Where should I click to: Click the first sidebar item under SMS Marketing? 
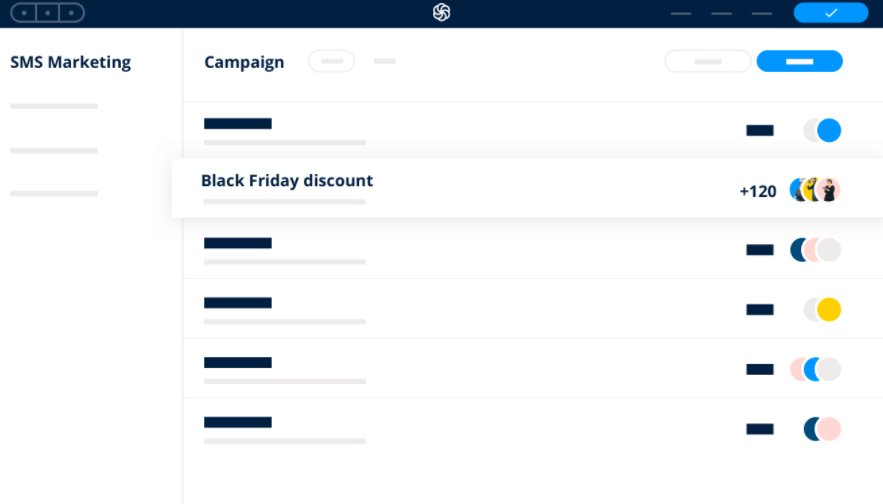click(x=54, y=106)
